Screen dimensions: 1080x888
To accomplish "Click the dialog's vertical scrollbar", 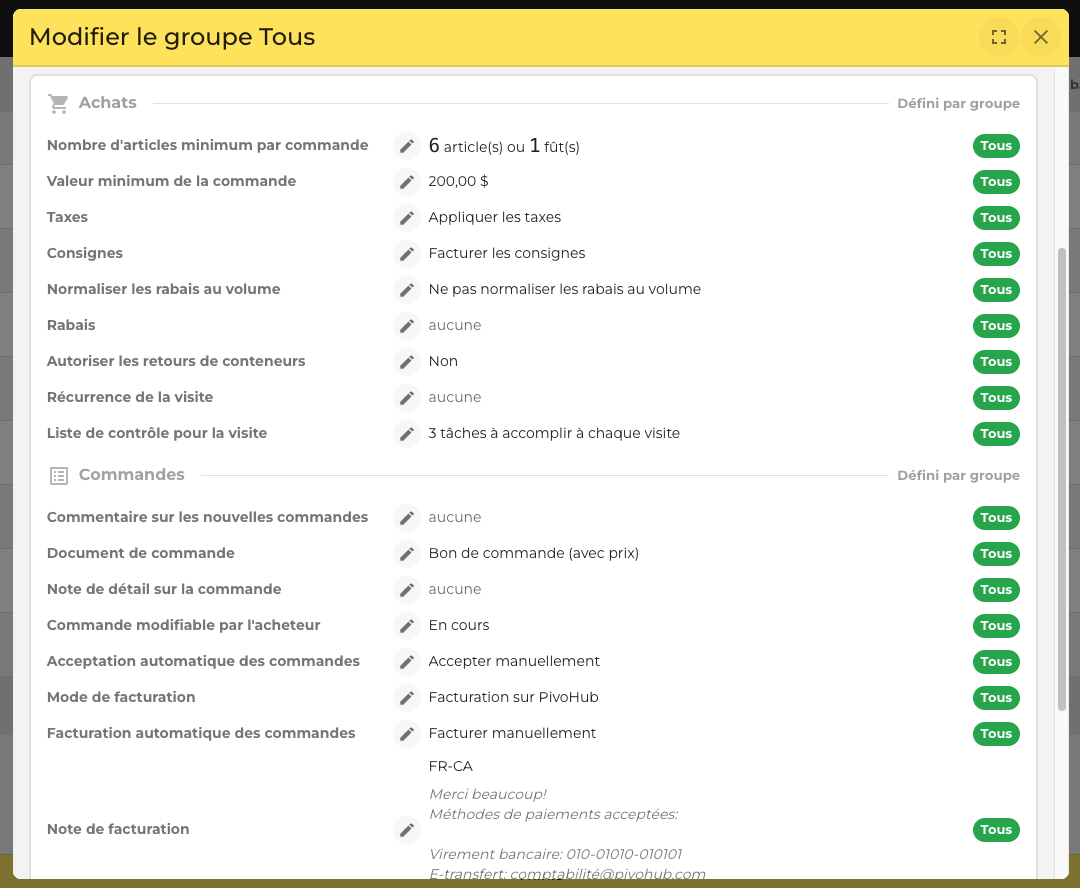I will point(1061,479).
